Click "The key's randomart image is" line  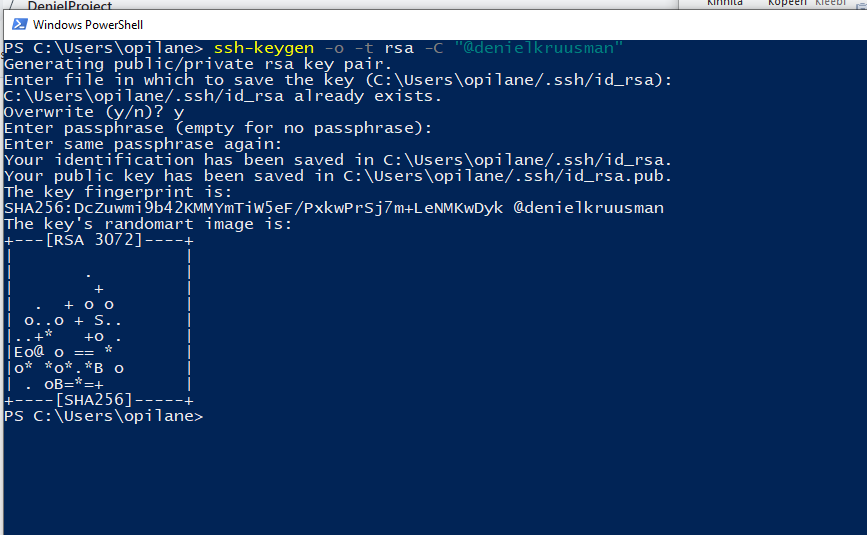(x=148, y=224)
